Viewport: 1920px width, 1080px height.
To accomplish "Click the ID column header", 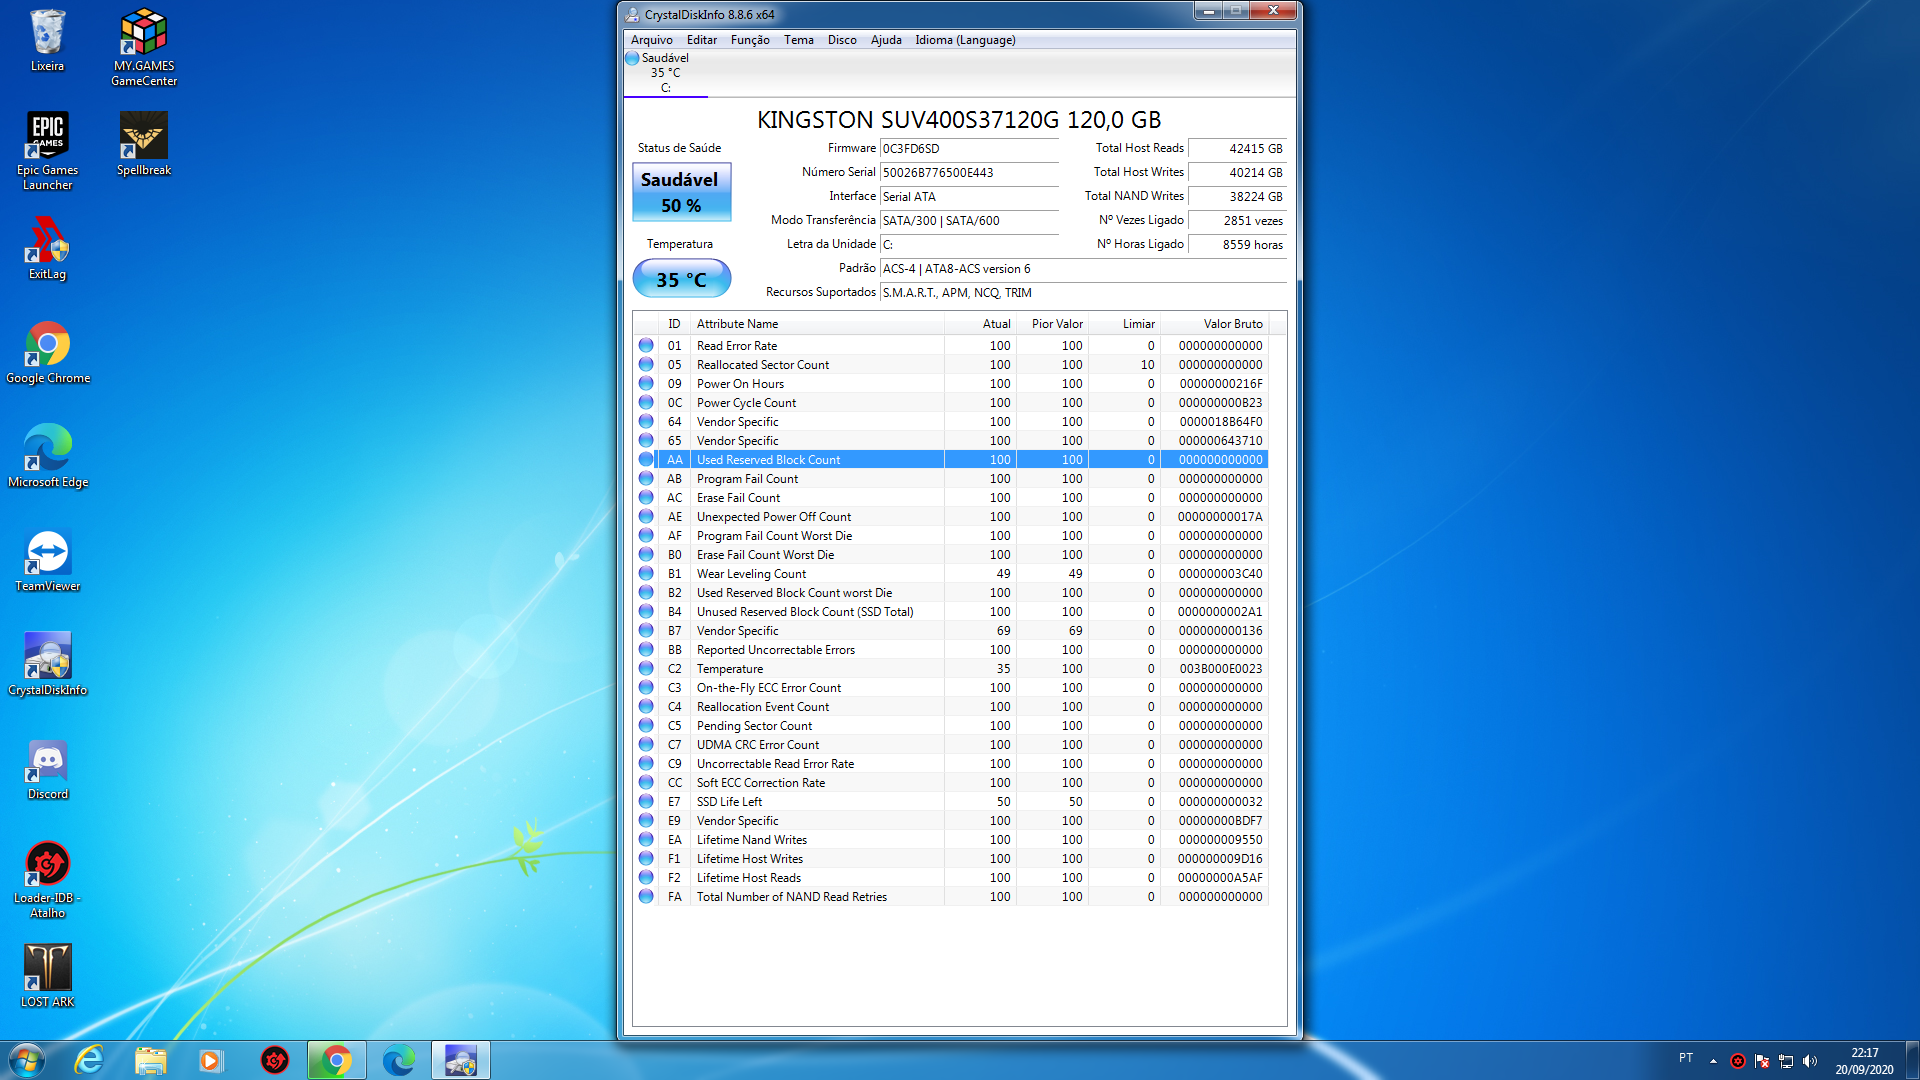I will click(x=674, y=324).
